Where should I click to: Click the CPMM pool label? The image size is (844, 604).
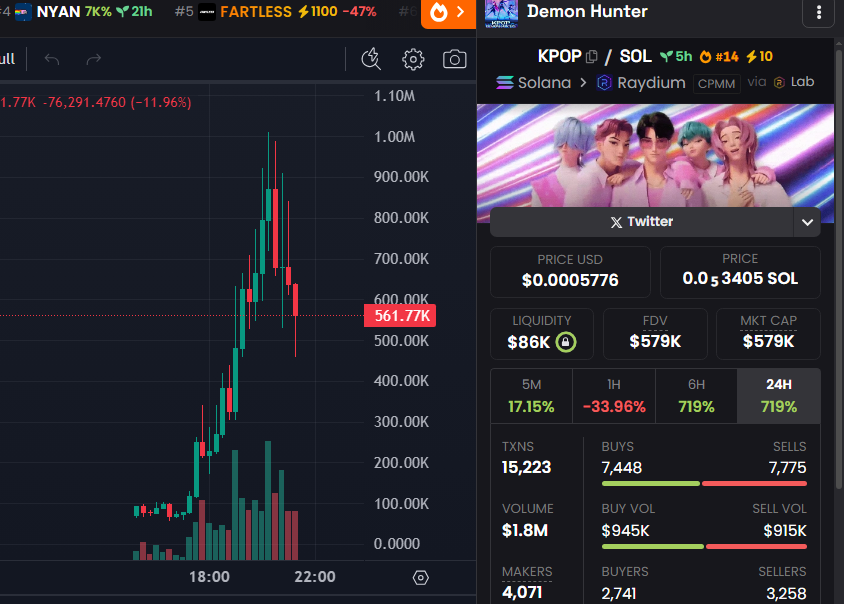716,83
